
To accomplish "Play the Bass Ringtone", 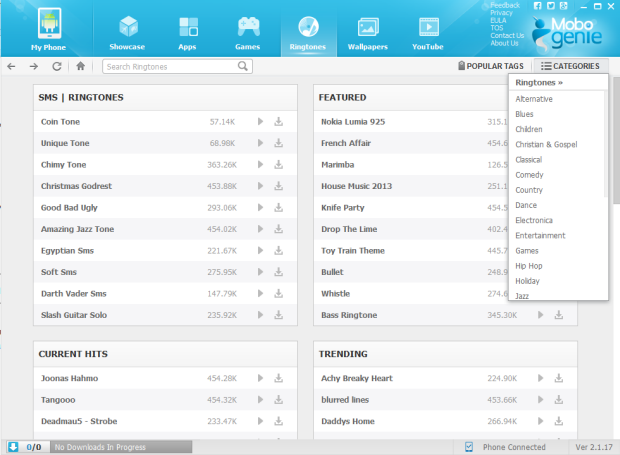I will (541, 315).
